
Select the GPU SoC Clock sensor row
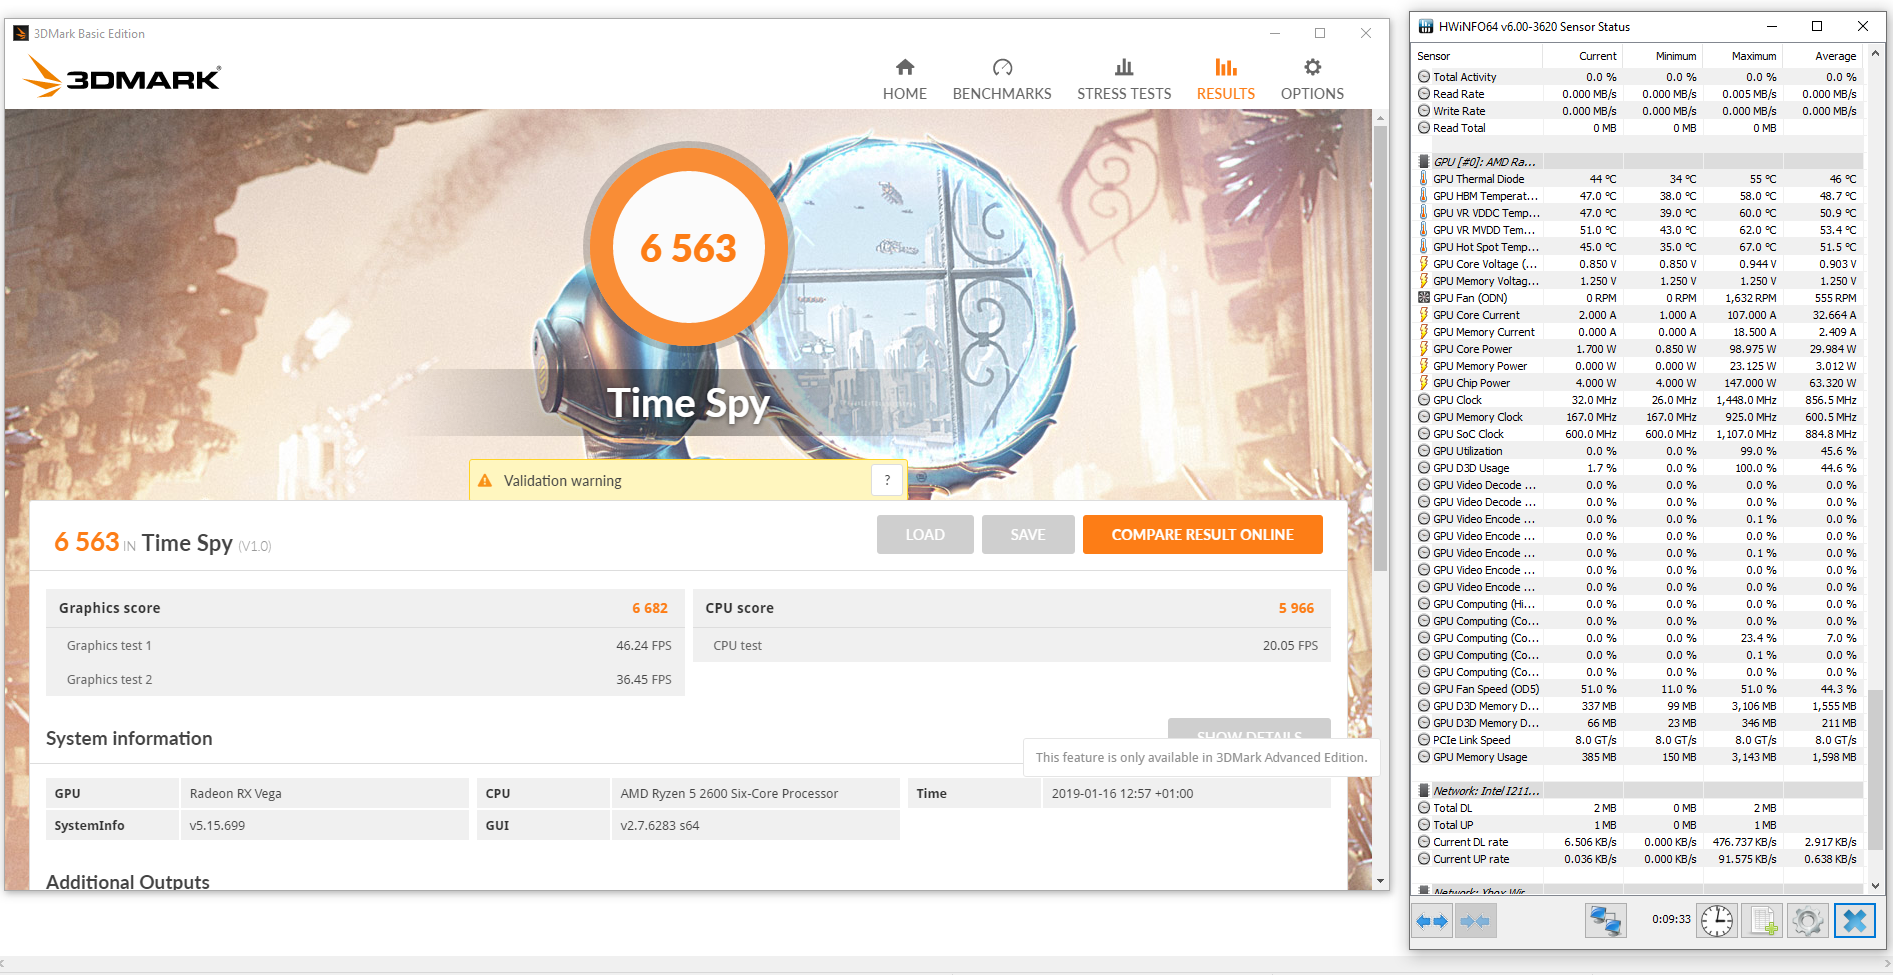[x=1638, y=434]
